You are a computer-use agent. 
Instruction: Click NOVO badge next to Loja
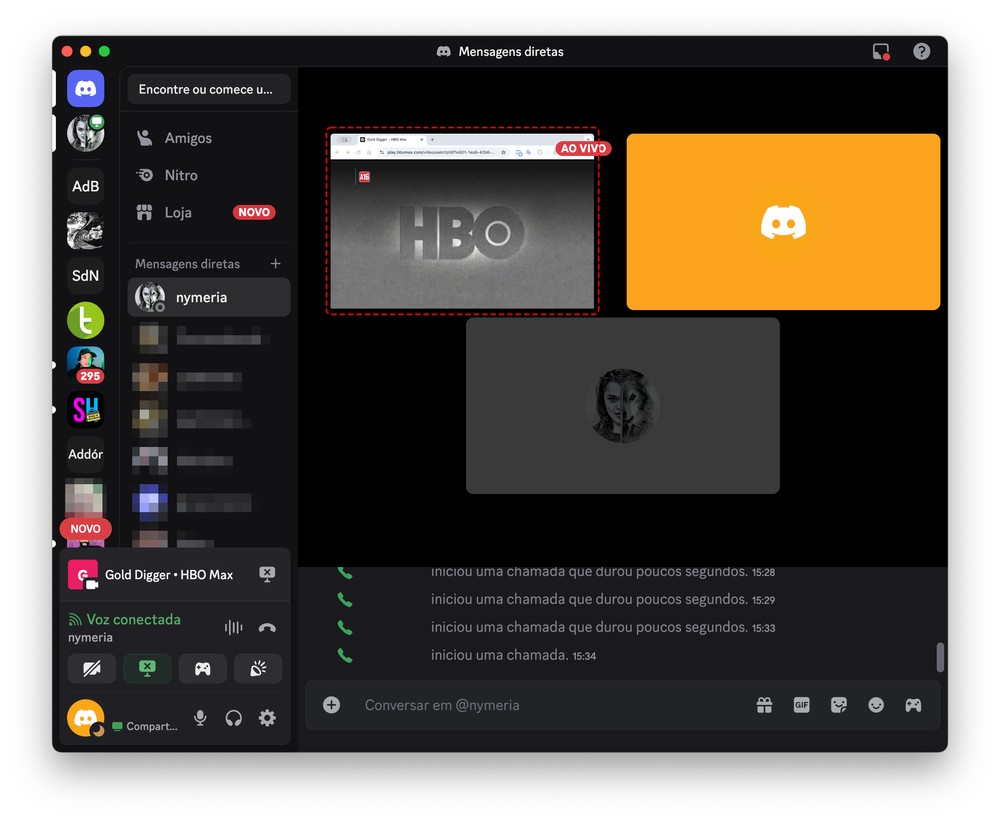(254, 212)
